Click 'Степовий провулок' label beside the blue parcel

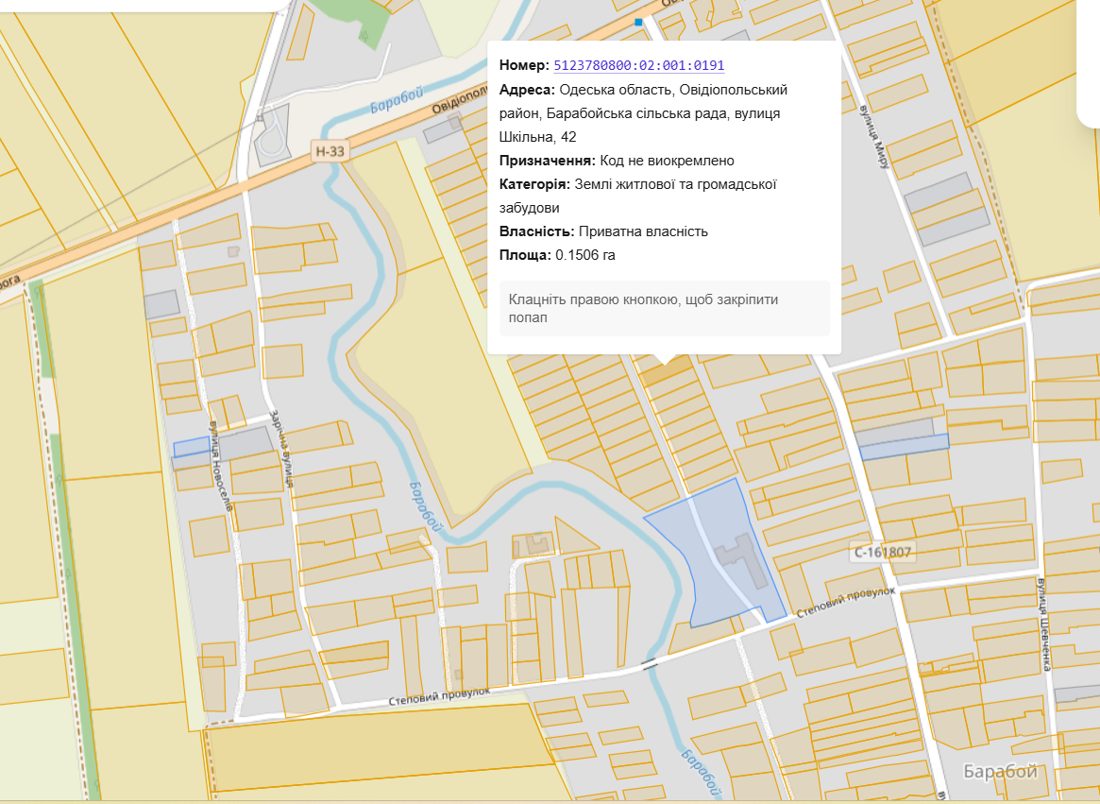845,603
